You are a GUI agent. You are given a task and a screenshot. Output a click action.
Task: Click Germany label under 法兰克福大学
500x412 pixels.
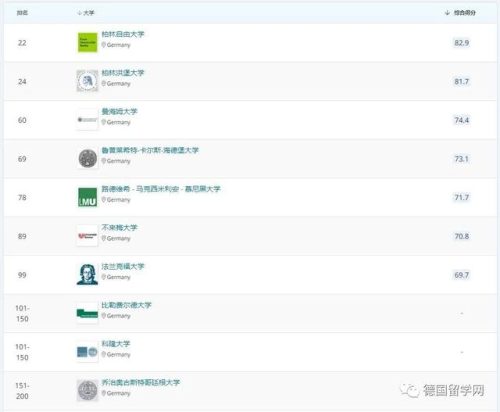[x=118, y=277]
